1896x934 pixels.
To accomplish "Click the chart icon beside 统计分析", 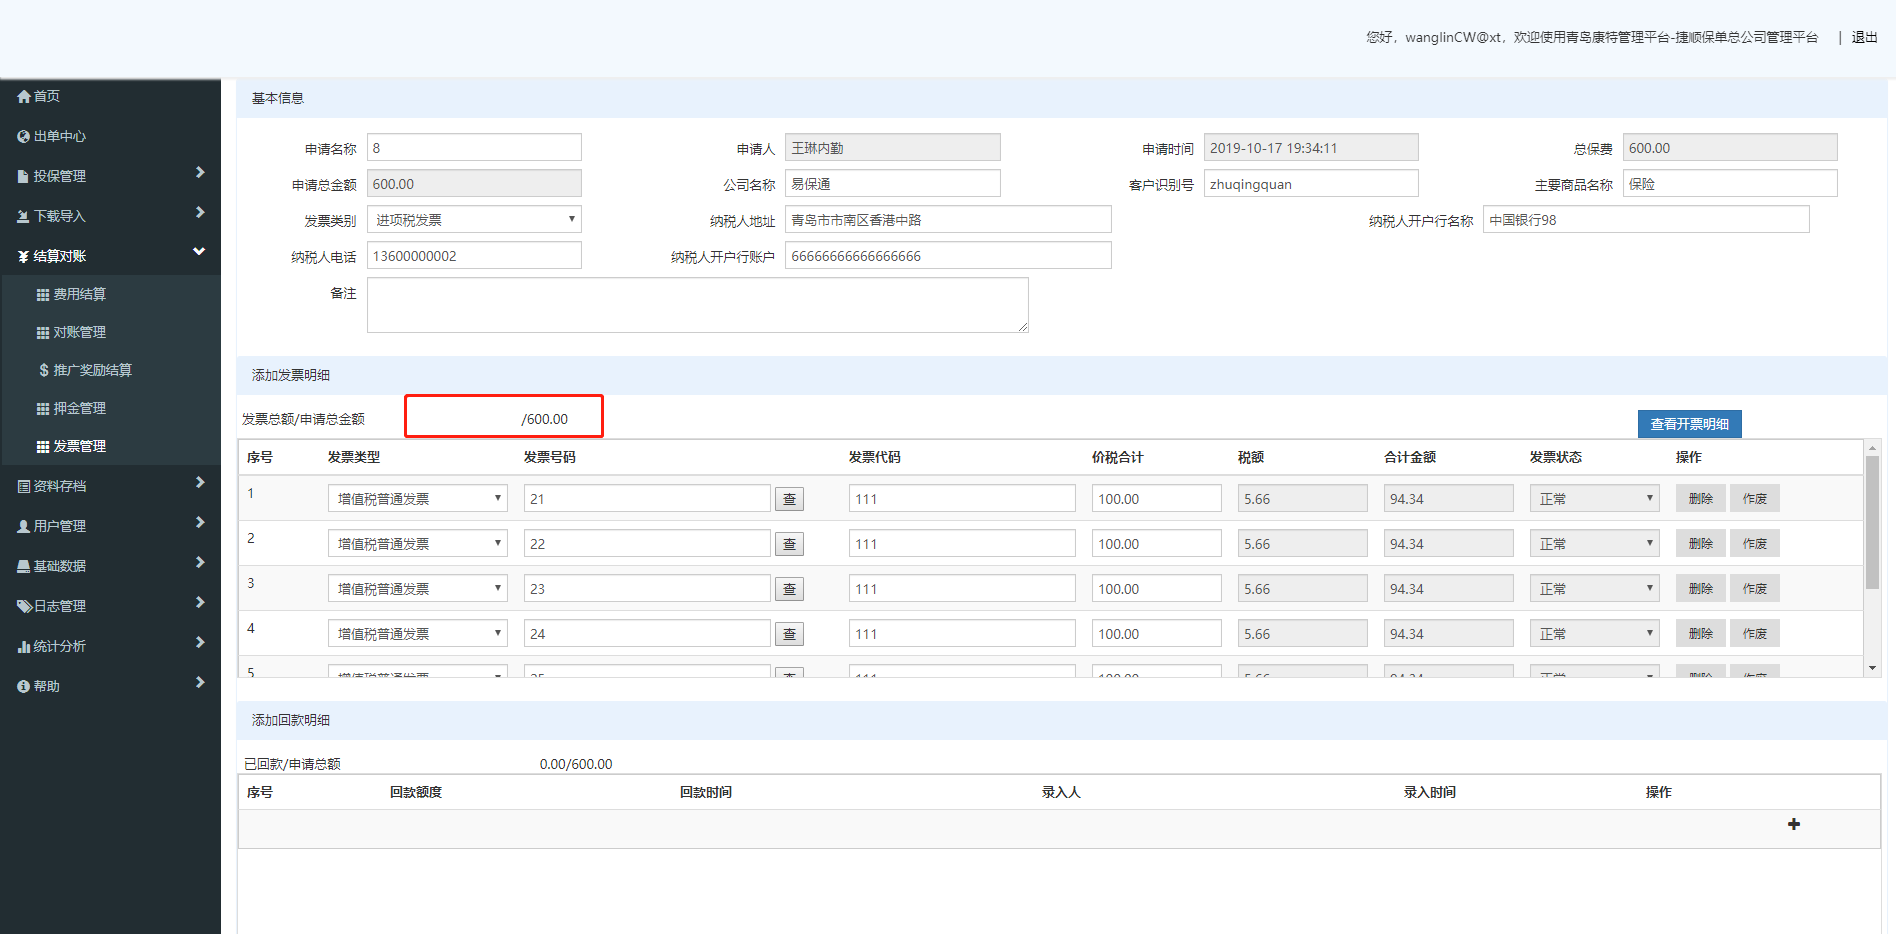I will tap(24, 647).
